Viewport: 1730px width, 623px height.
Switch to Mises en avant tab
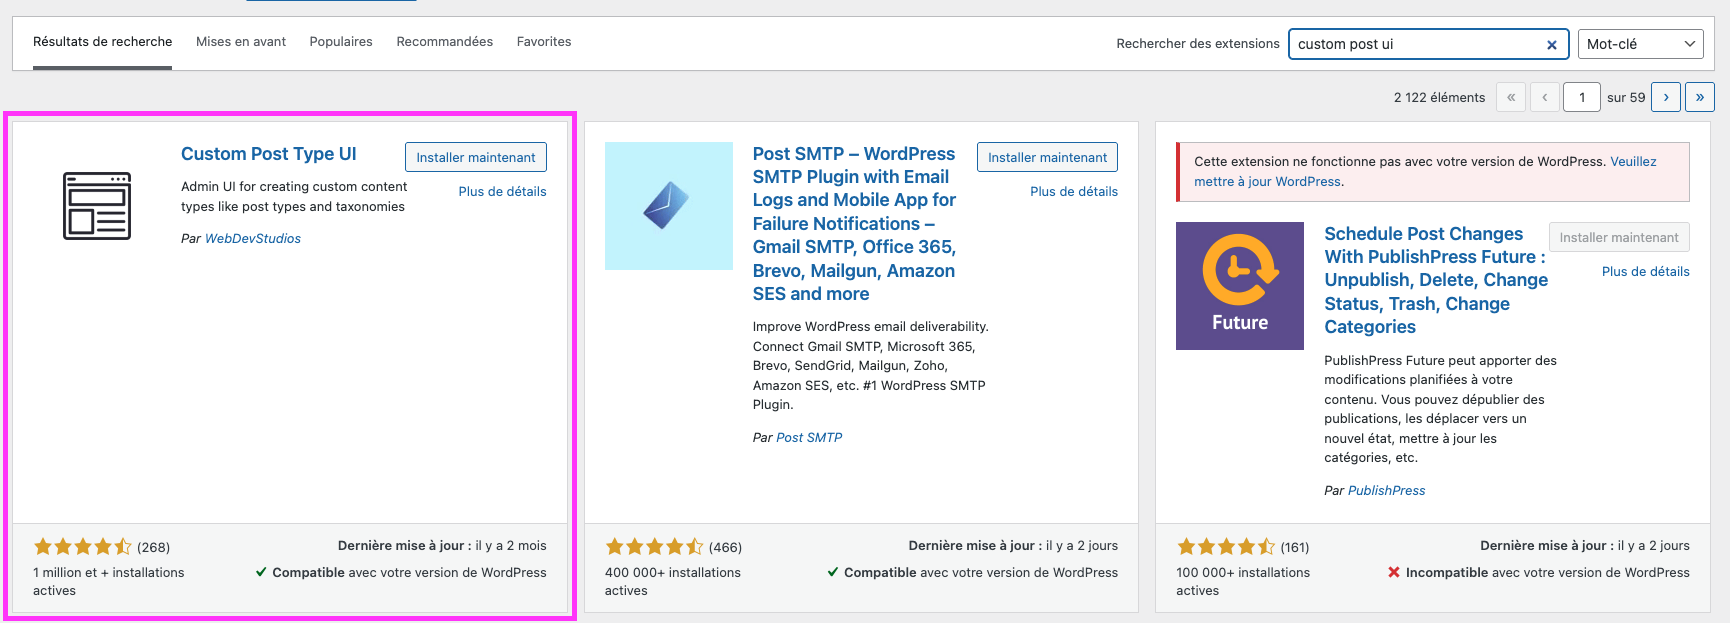pos(241,42)
